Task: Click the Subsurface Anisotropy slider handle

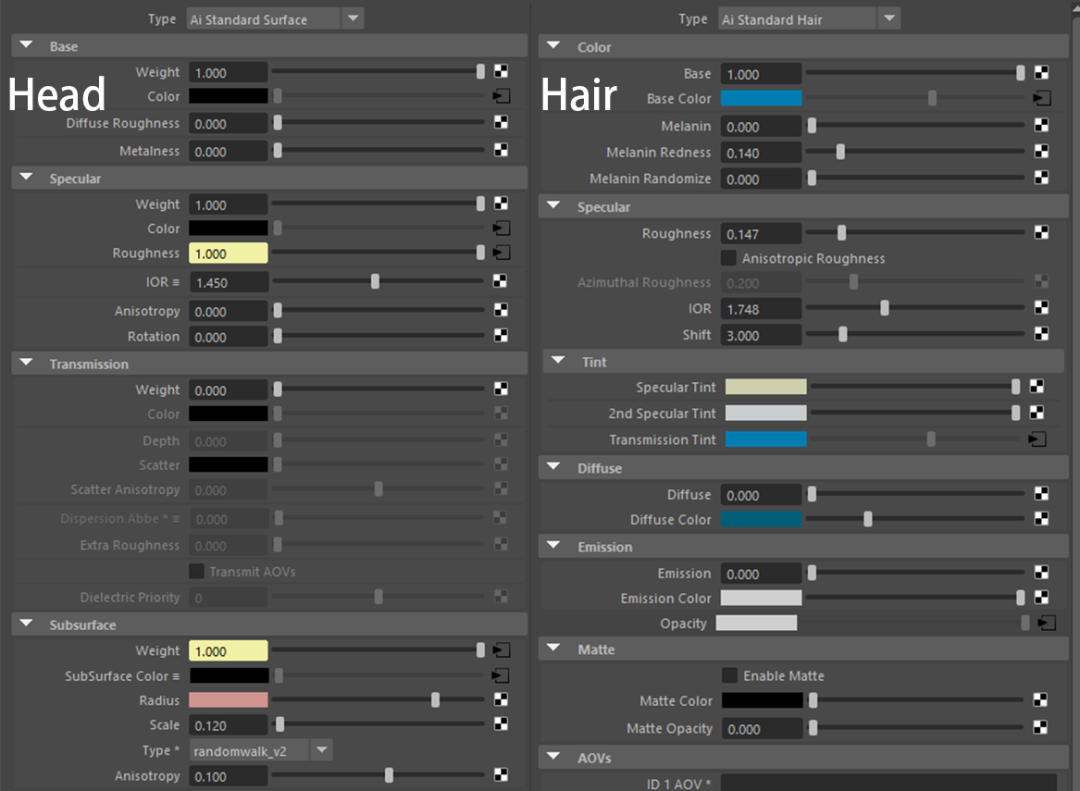Action: tap(389, 775)
